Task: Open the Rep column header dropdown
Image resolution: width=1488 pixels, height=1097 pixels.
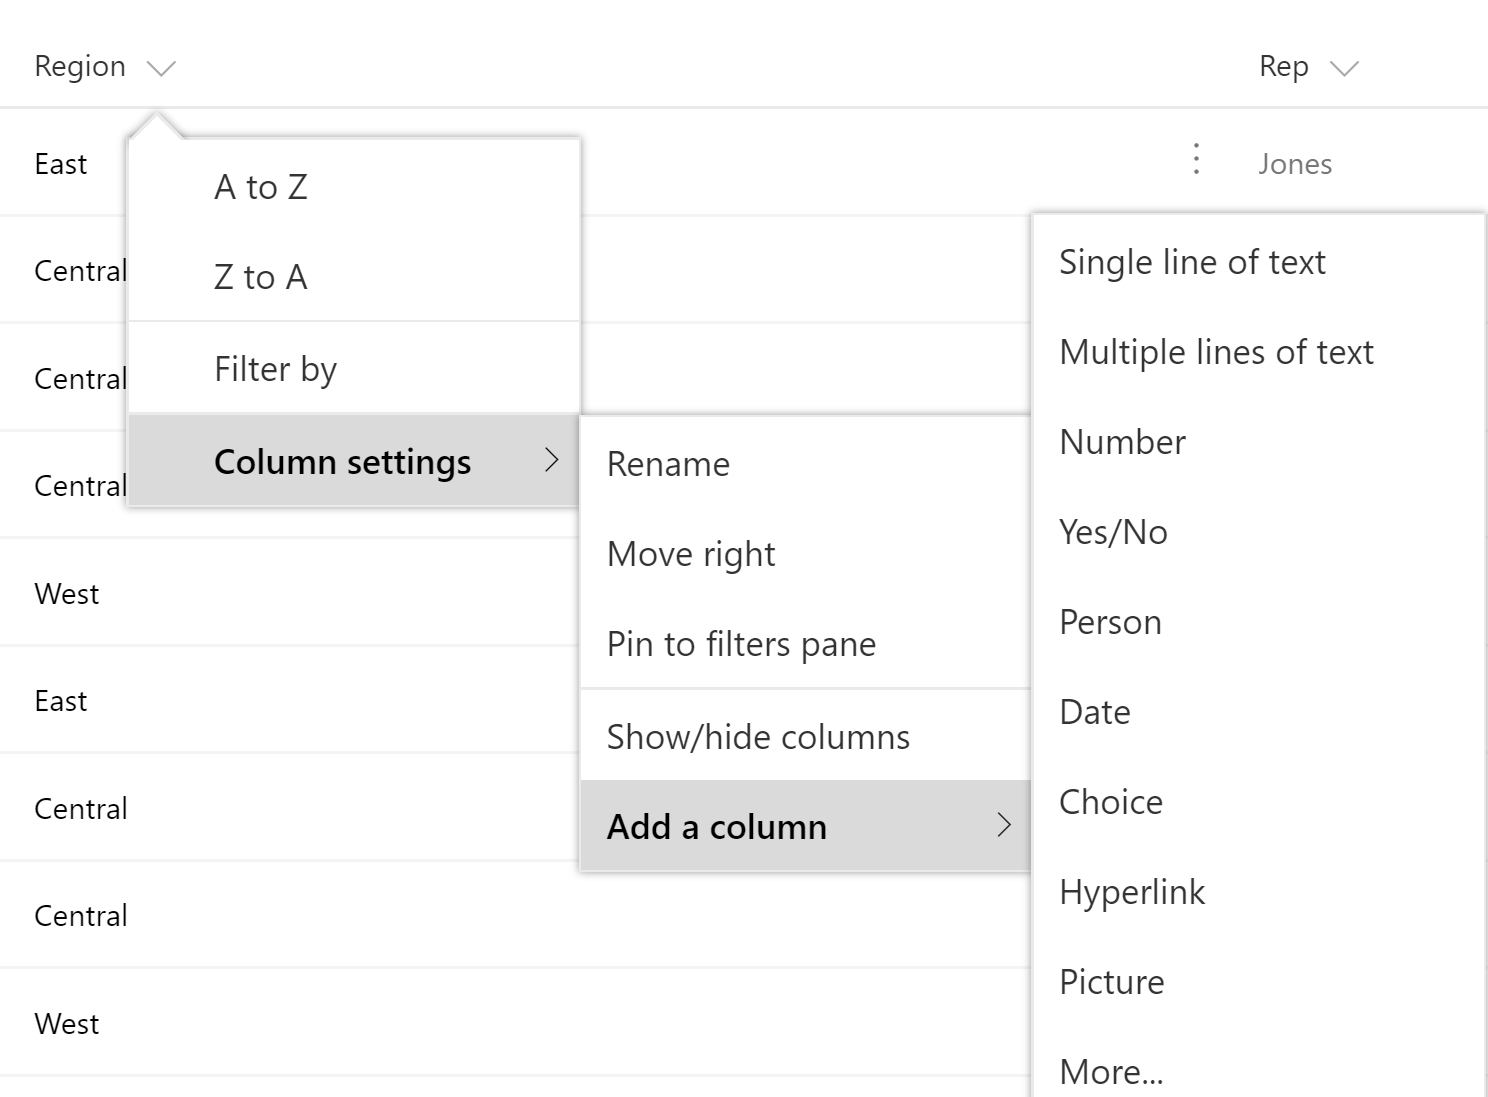Action: 1344,68
